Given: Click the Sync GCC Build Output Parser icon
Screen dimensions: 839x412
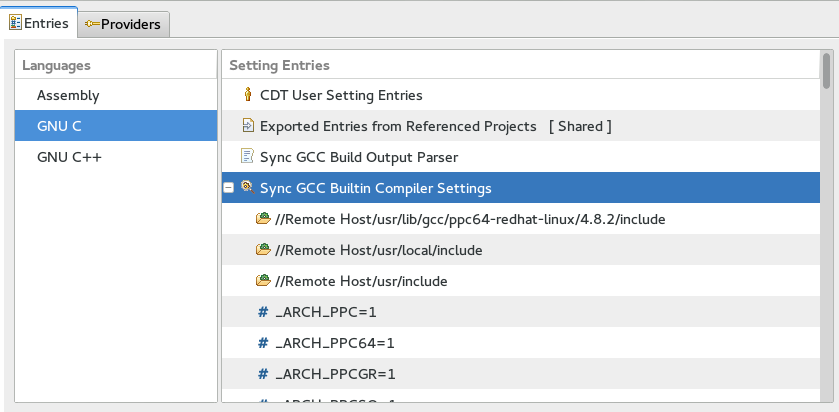Looking at the screenshot, I should pyautogui.click(x=247, y=156).
